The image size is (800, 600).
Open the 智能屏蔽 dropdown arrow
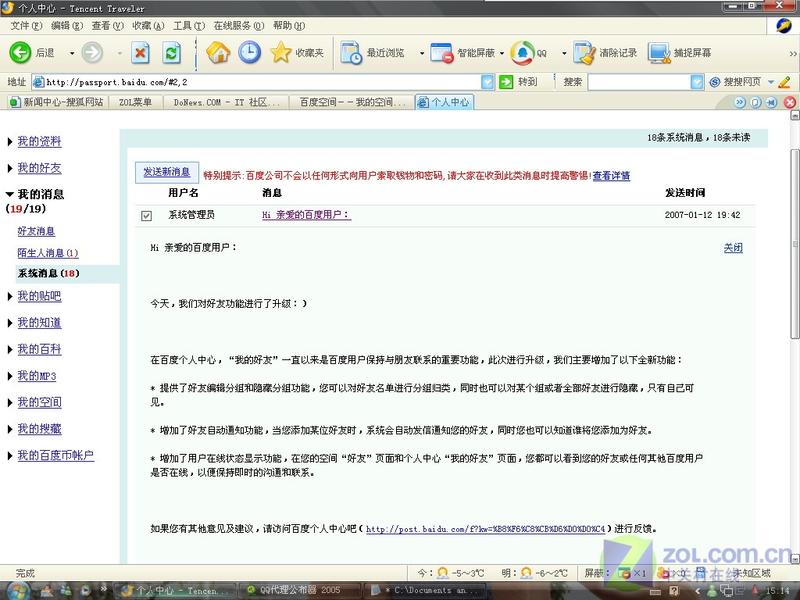[x=502, y=53]
